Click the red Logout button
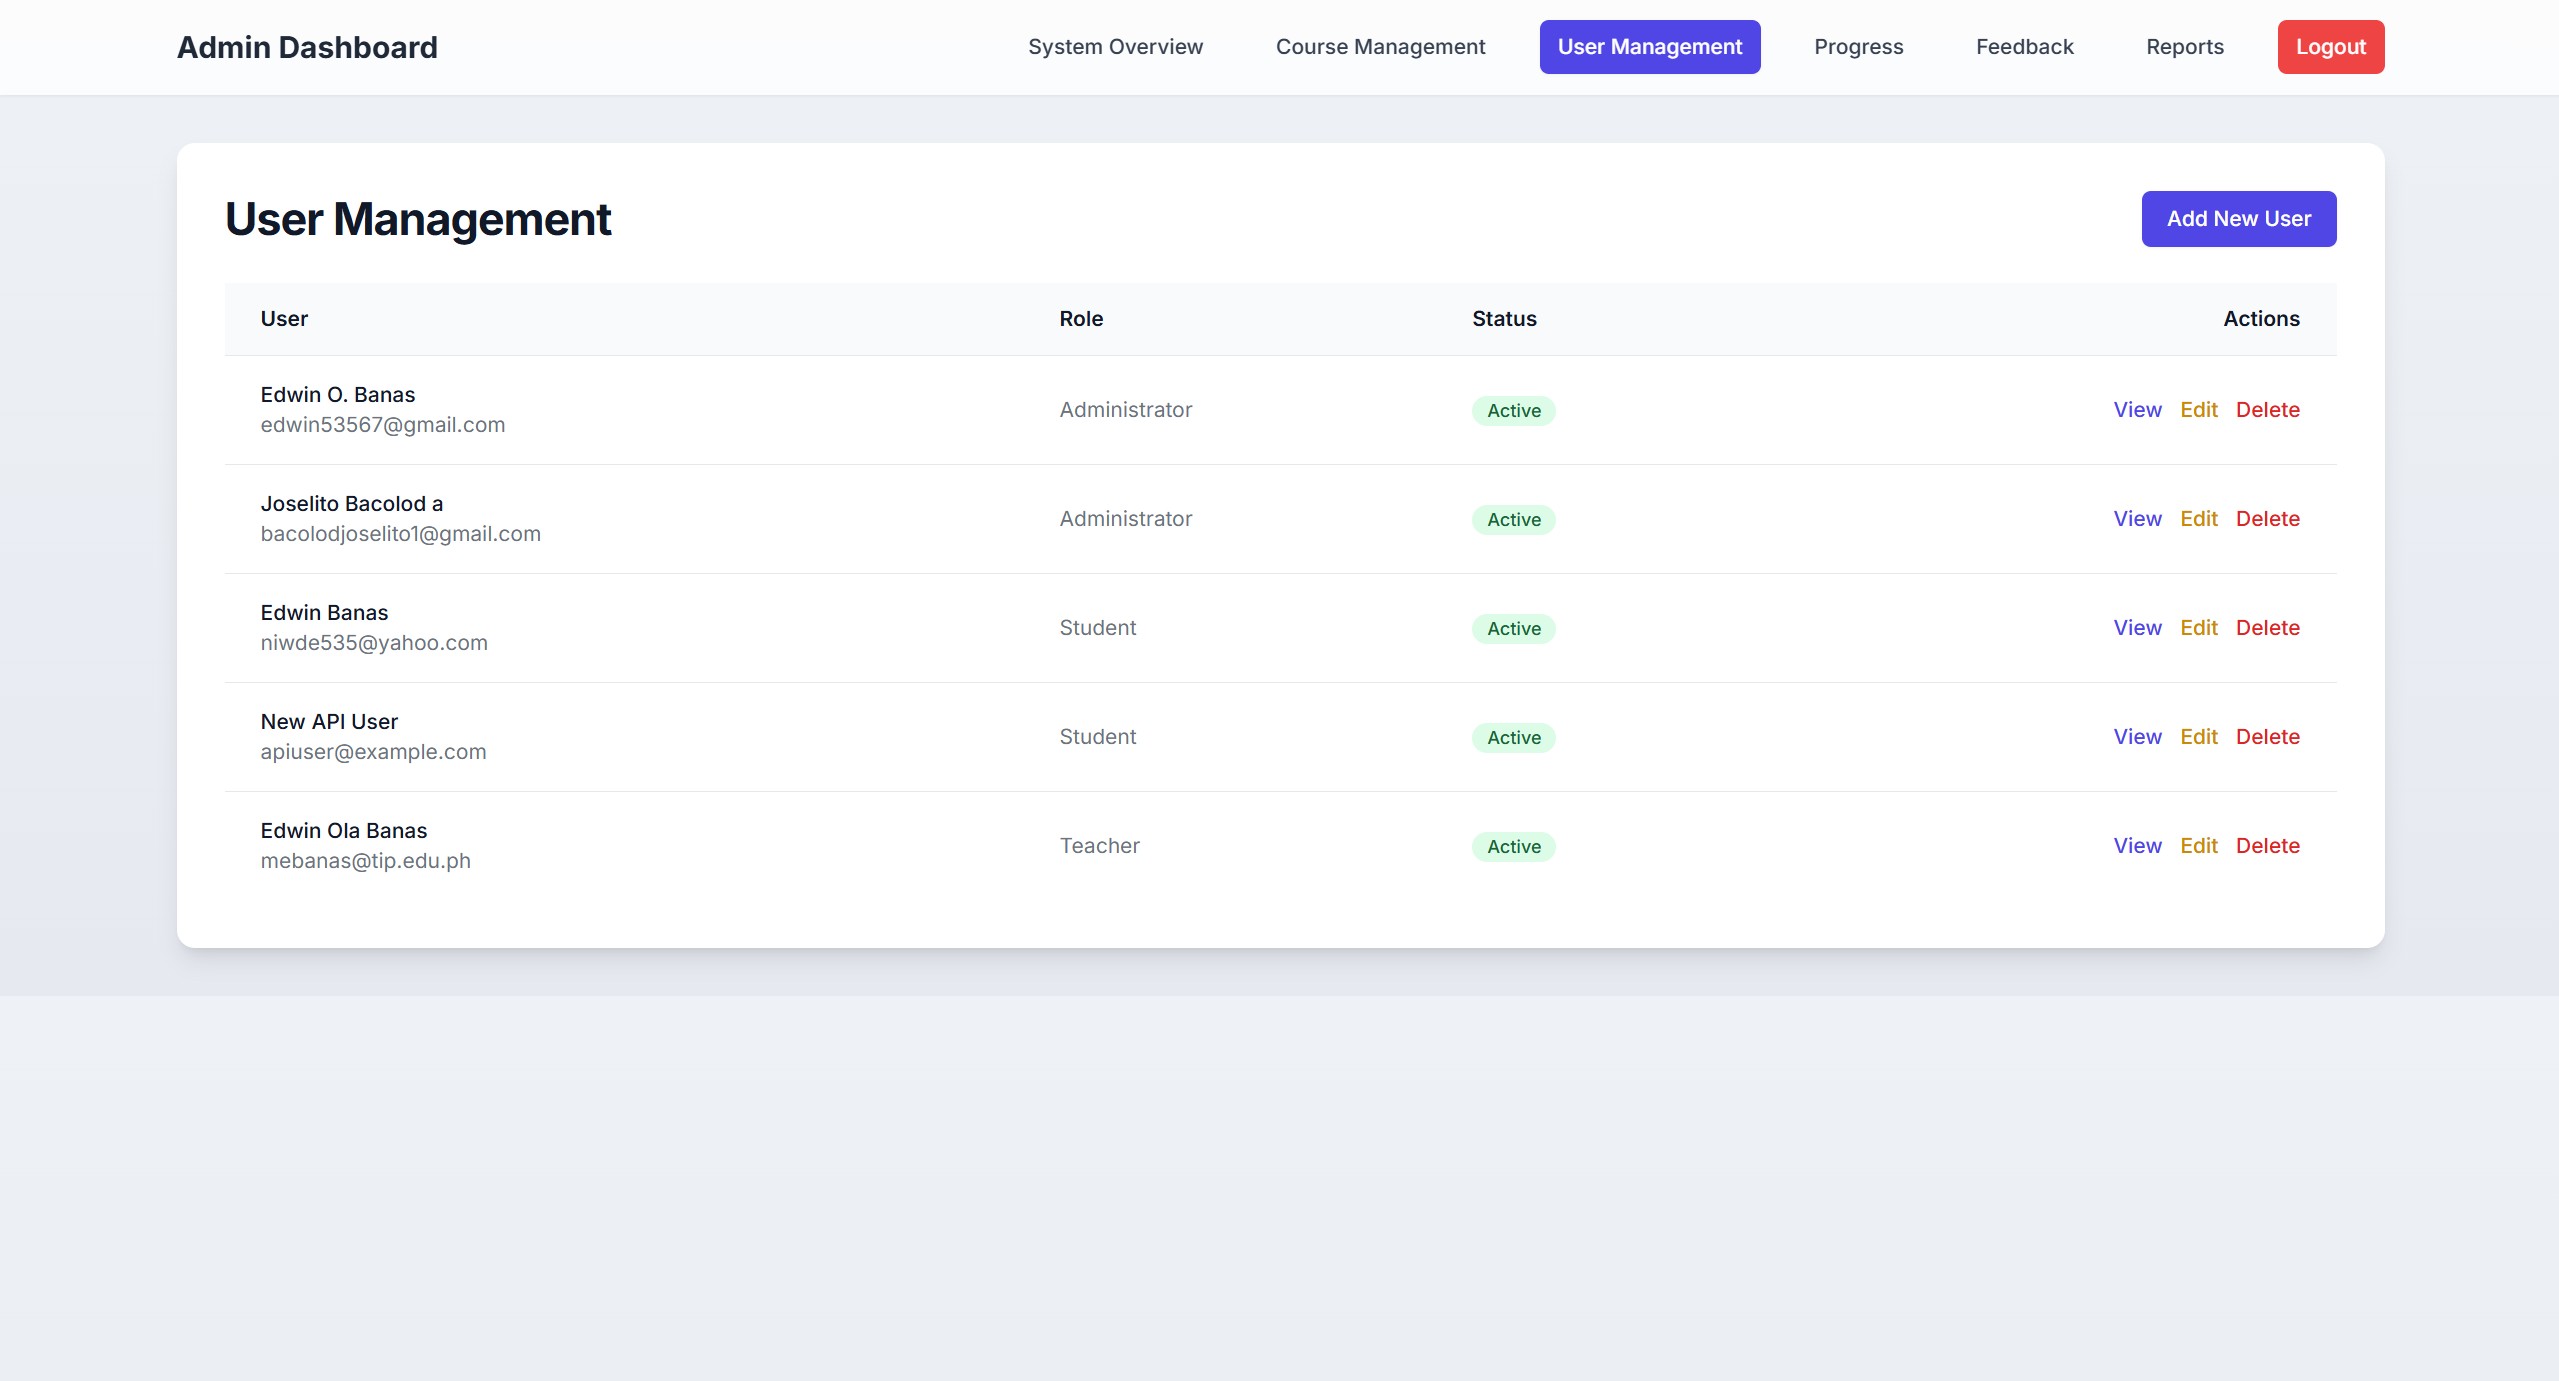 pos(2330,47)
